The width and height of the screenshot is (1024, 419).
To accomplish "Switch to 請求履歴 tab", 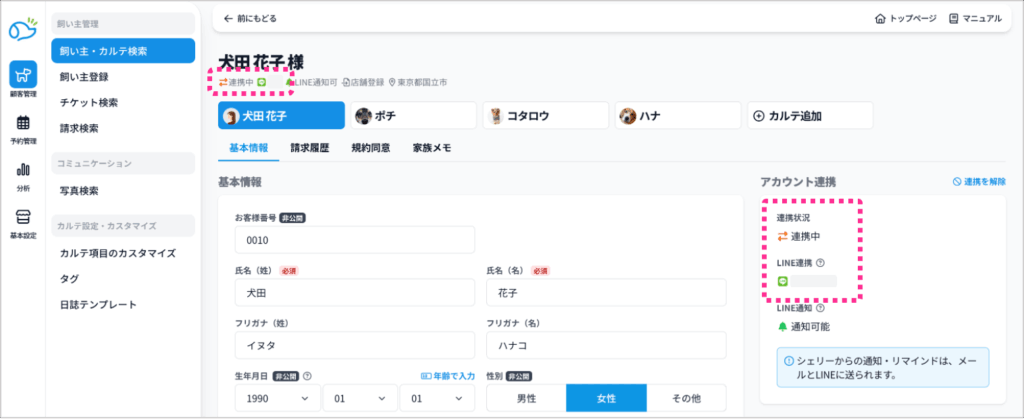I will tap(310, 148).
